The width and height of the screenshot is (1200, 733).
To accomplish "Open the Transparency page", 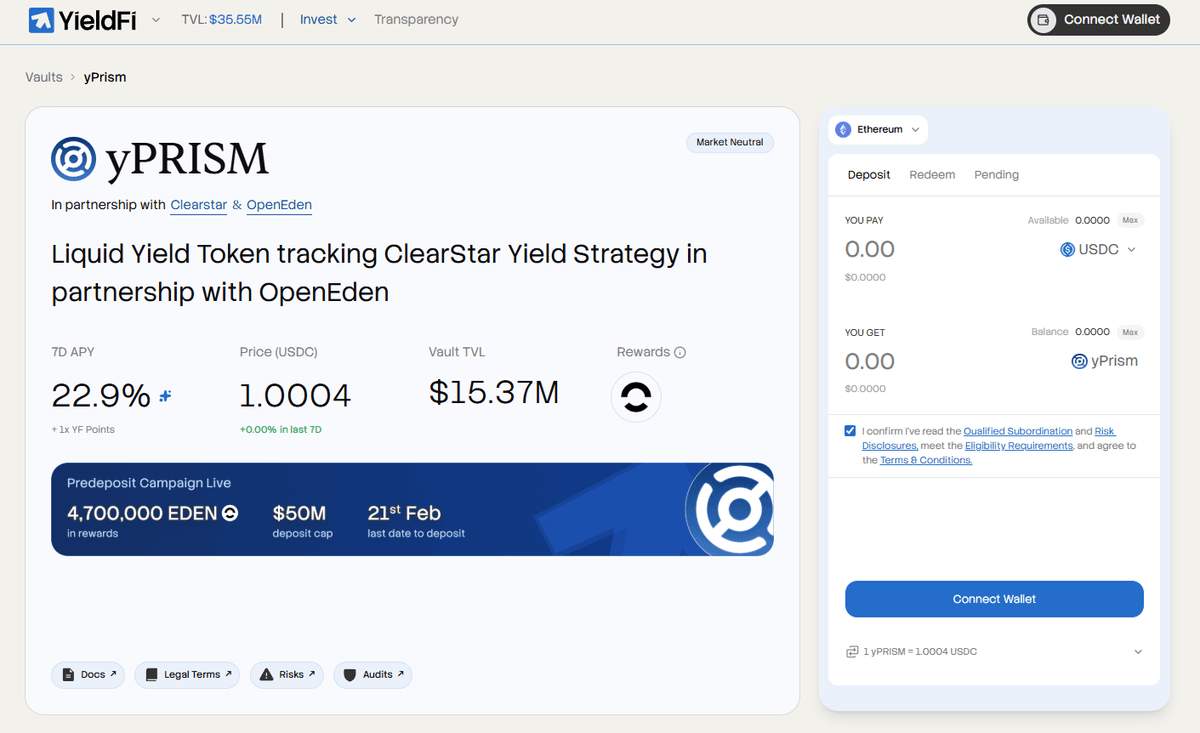I will tap(416, 20).
